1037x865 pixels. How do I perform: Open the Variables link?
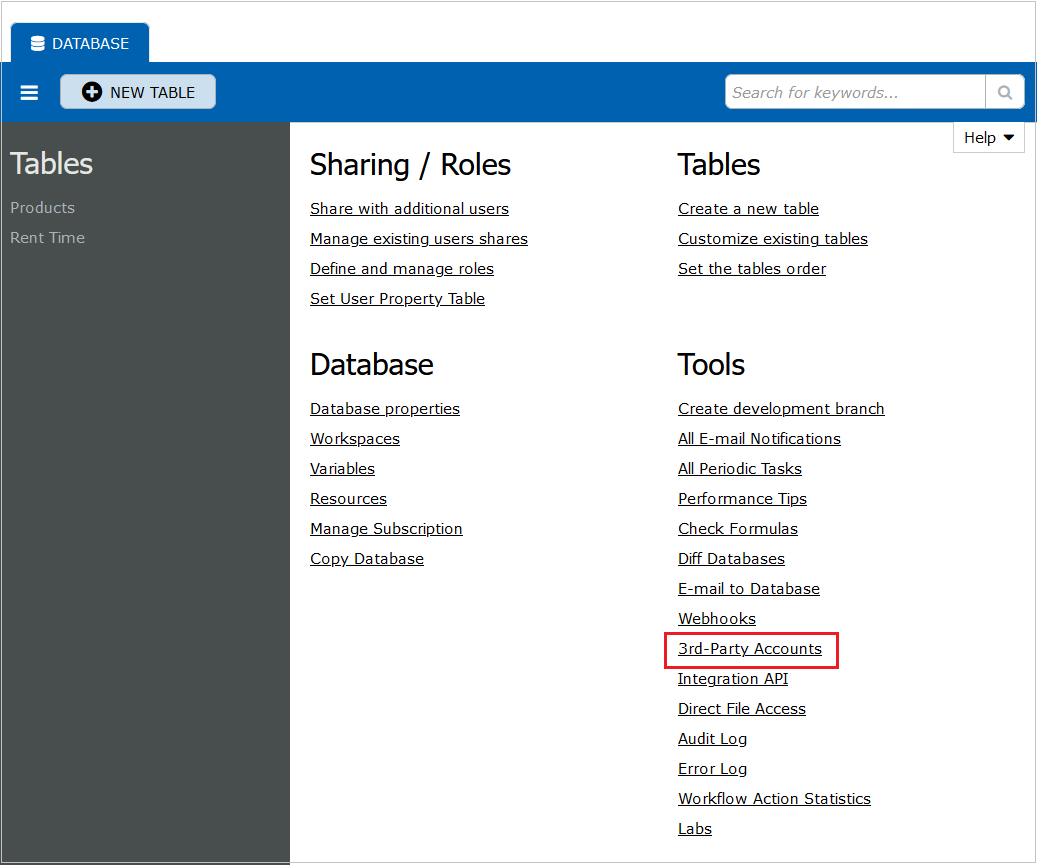tap(343, 469)
